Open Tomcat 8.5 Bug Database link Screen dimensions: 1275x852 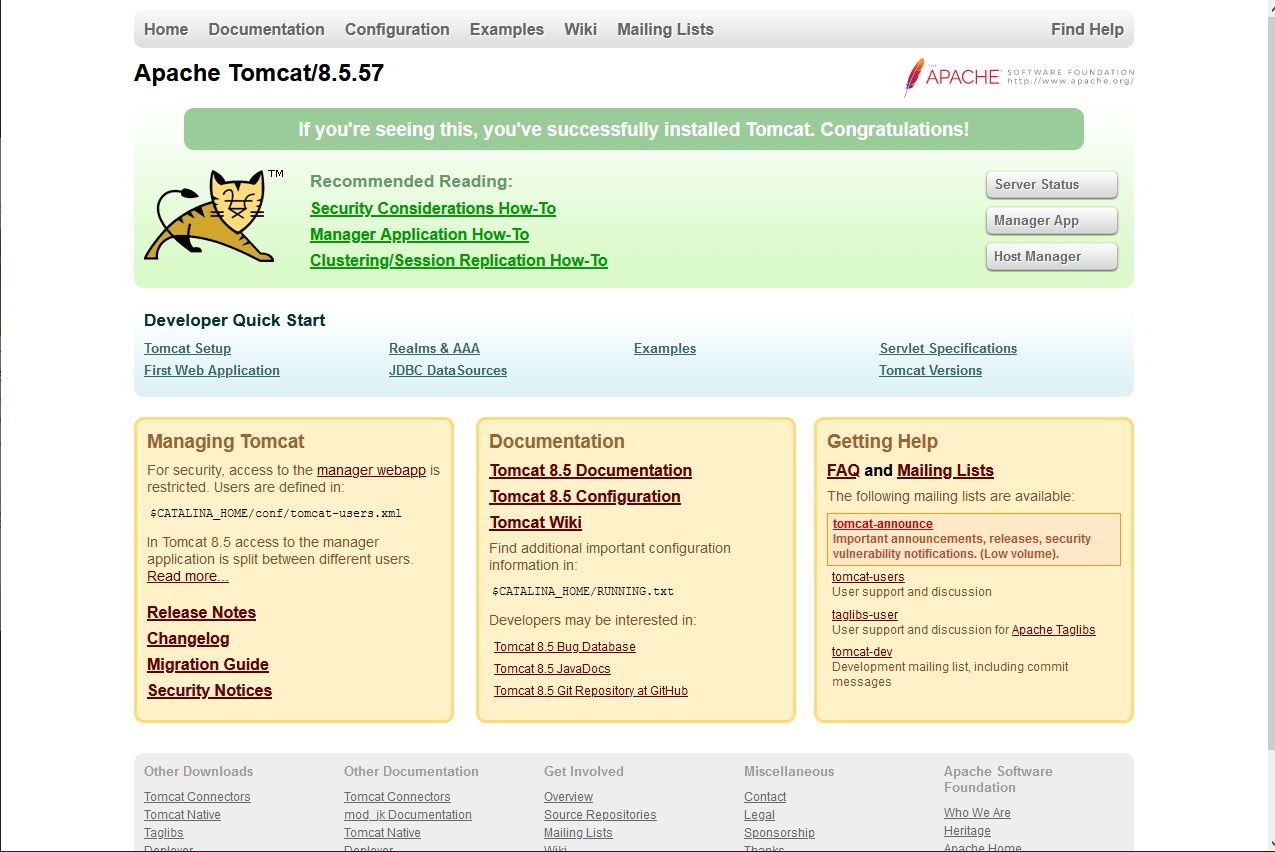point(565,647)
